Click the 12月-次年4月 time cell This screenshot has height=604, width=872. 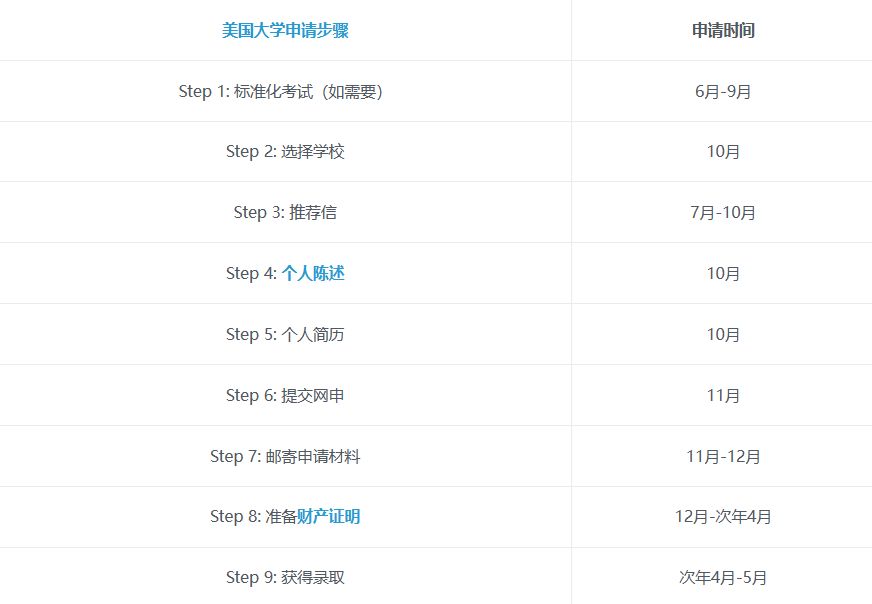pos(723,516)
